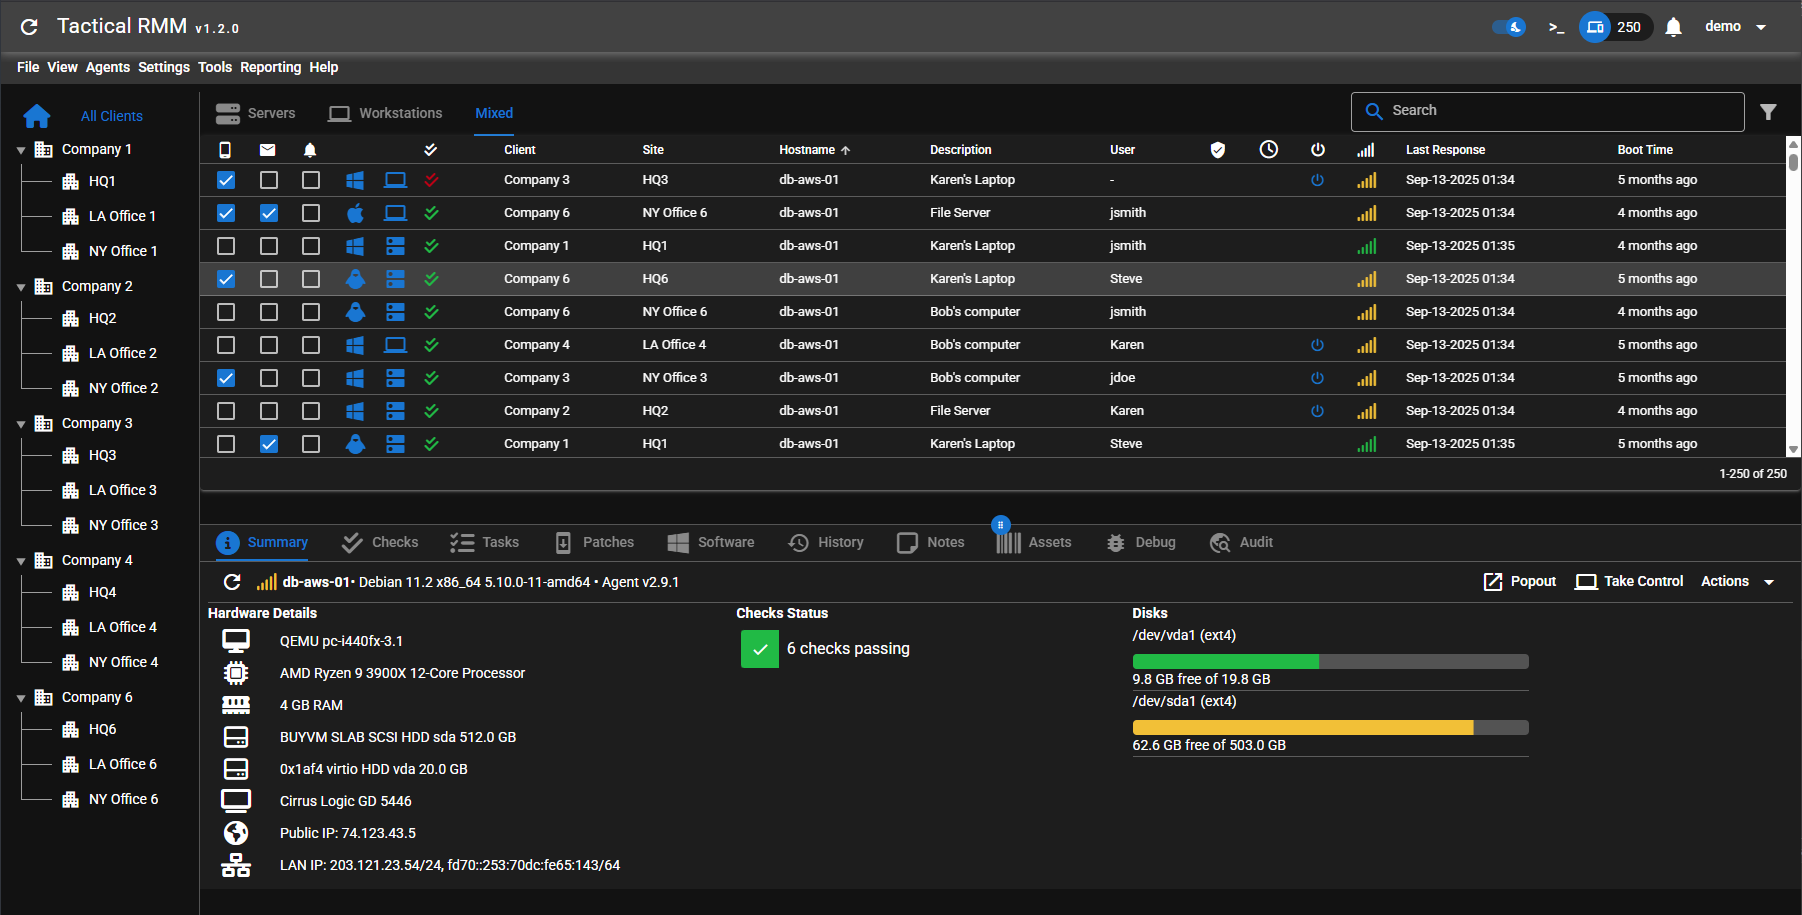Click the agent count cloud icon showing 250
Viewport: 1802px width, 915px height.
click(1594, 27)
